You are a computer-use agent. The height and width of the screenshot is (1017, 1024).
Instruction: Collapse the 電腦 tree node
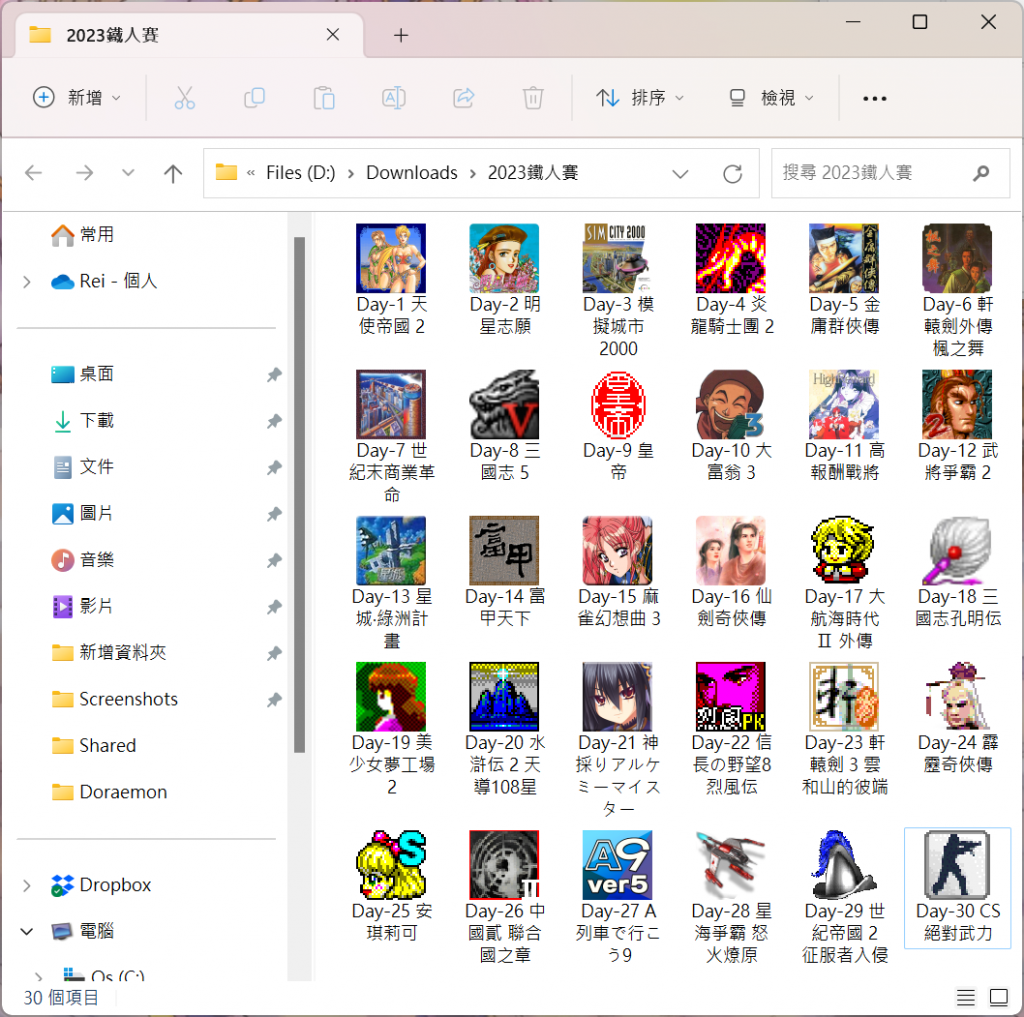coord(27,931)
